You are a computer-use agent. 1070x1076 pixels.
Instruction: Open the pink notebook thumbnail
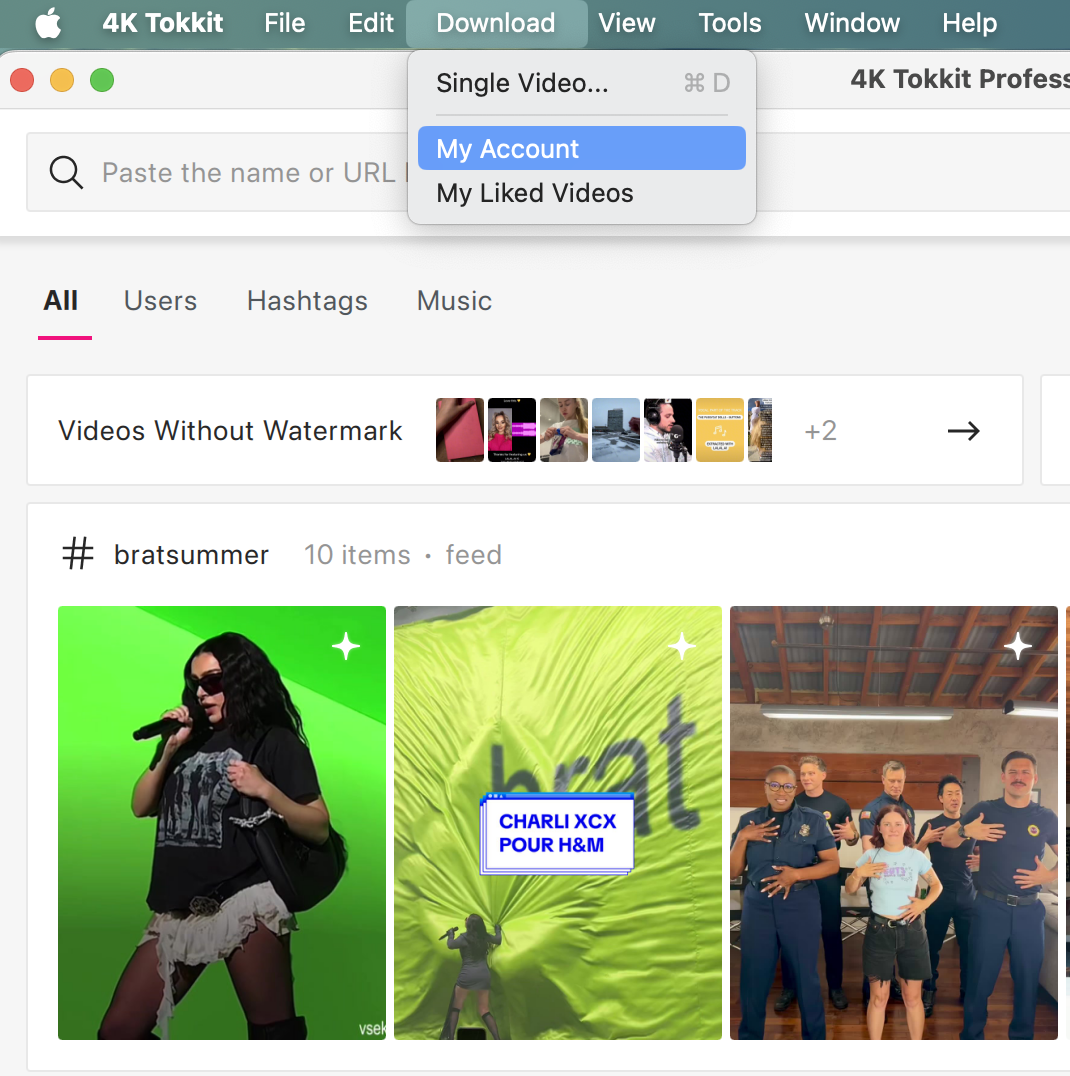click(x=460, y=430)
